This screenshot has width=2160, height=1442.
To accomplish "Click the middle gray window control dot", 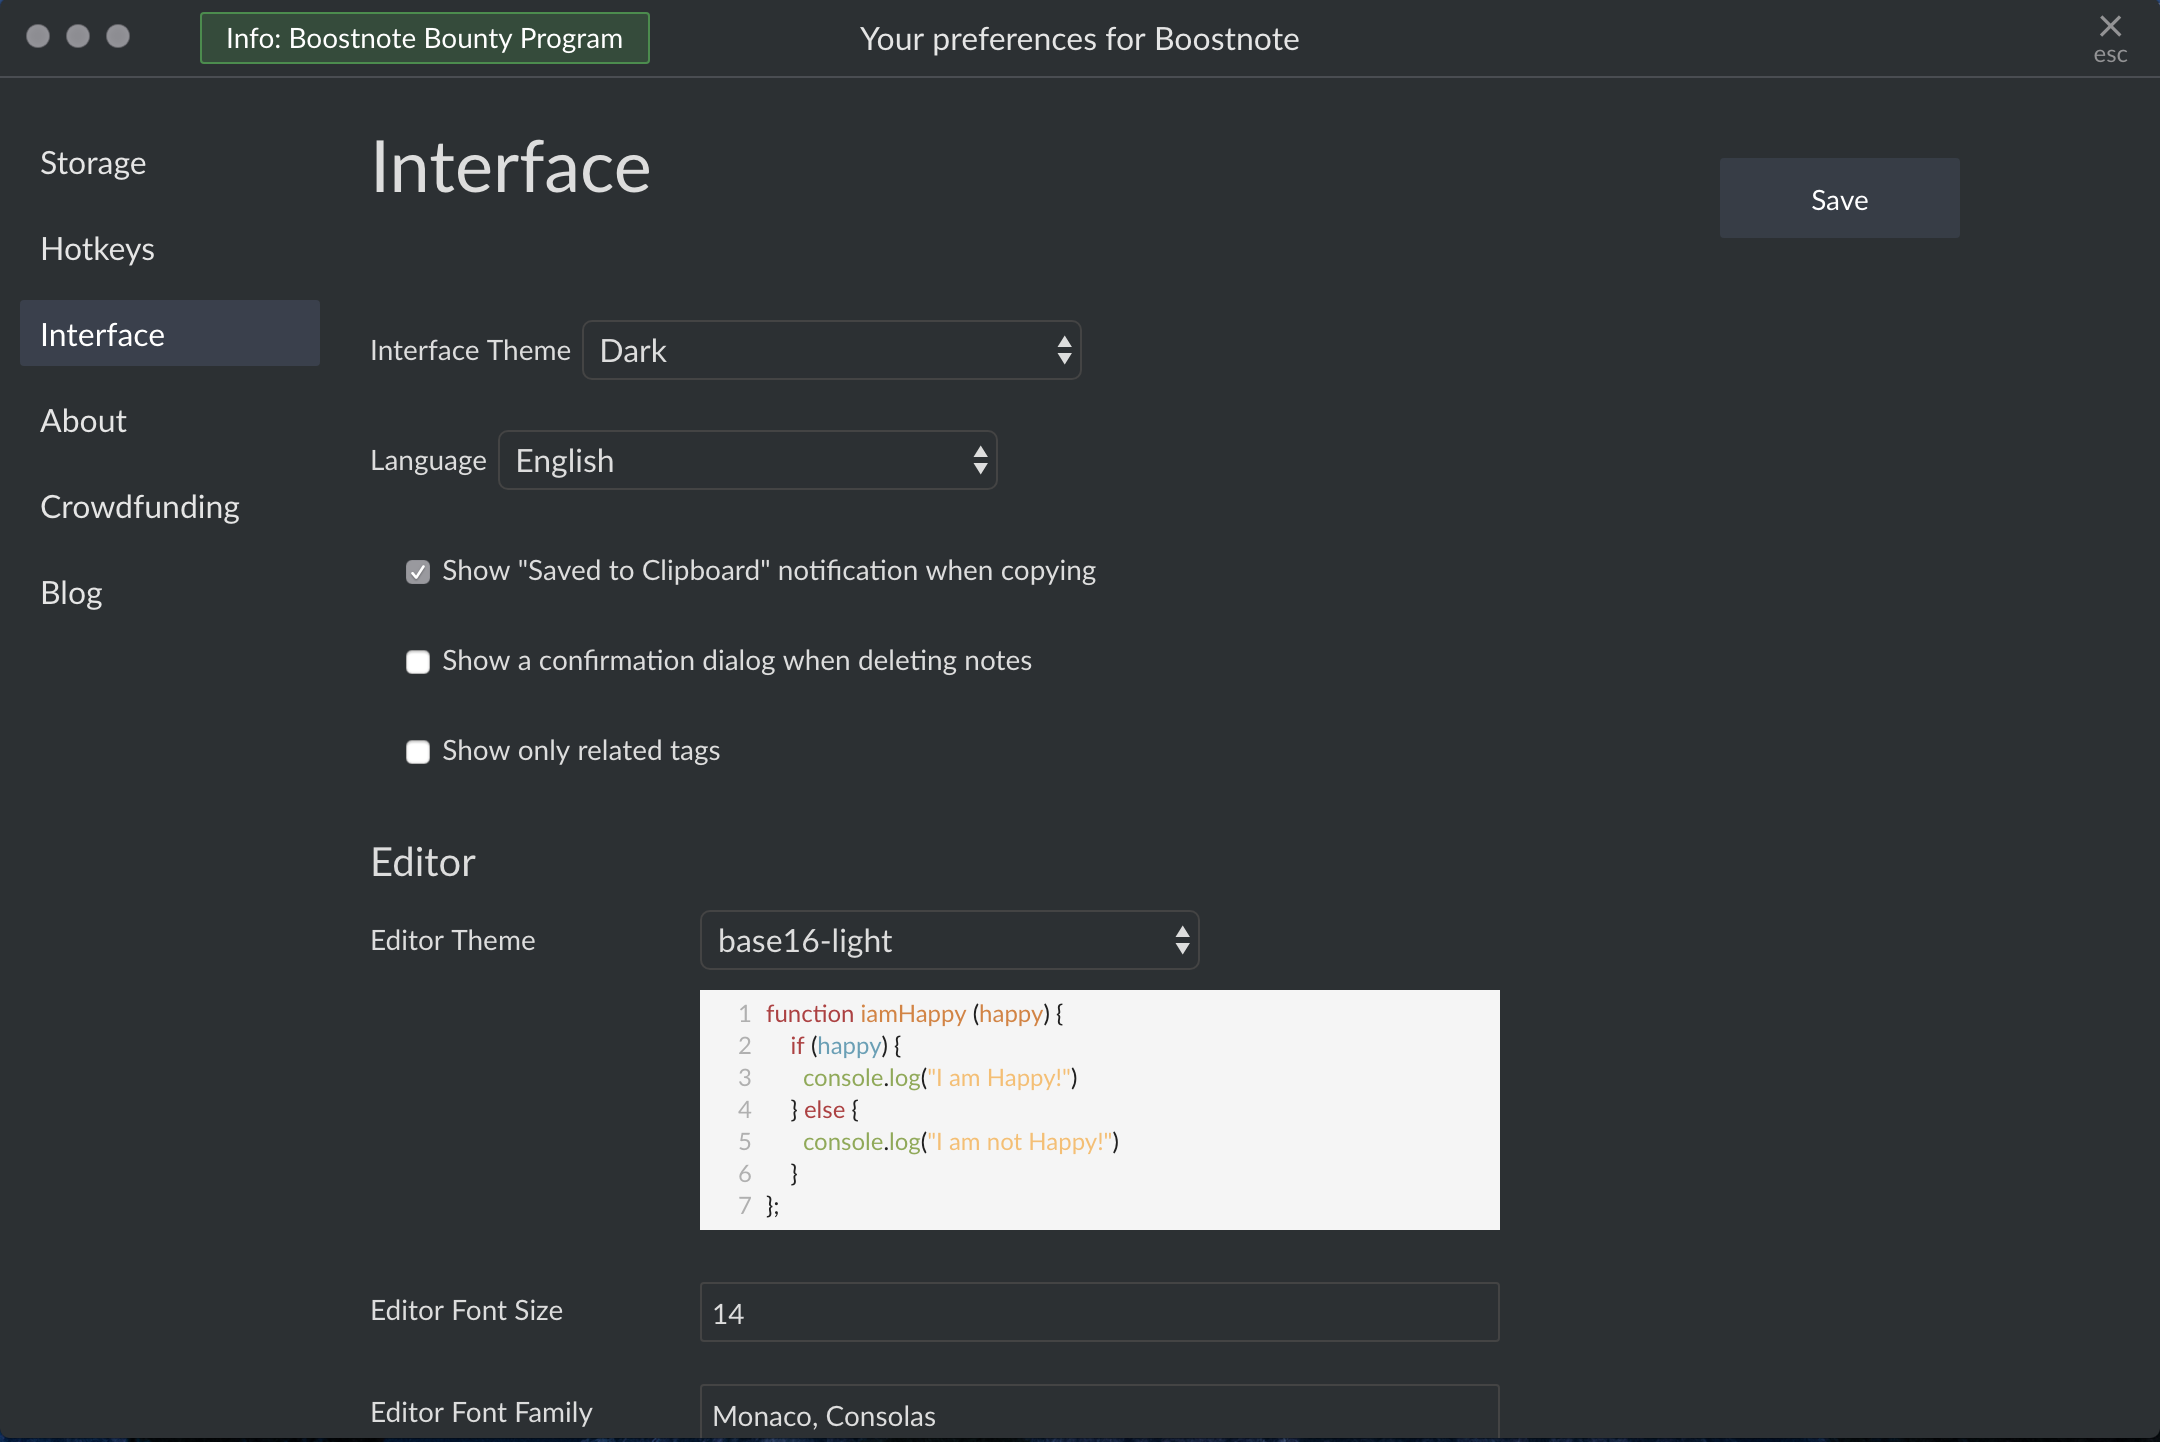I will coord(78,37).
